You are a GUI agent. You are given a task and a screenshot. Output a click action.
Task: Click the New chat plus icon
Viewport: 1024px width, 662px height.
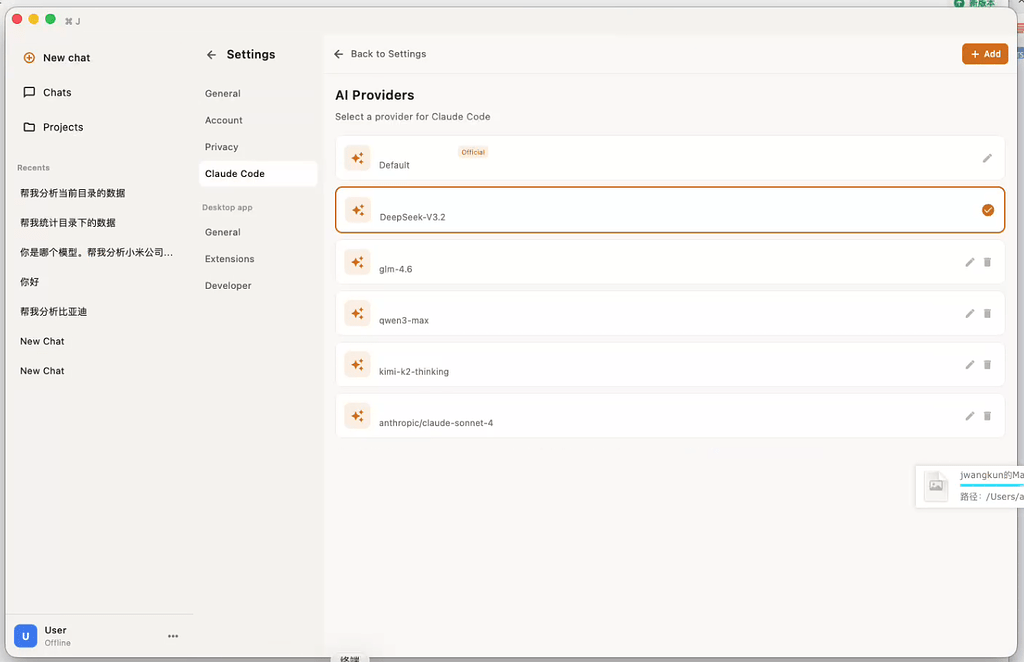pos(29,57)
